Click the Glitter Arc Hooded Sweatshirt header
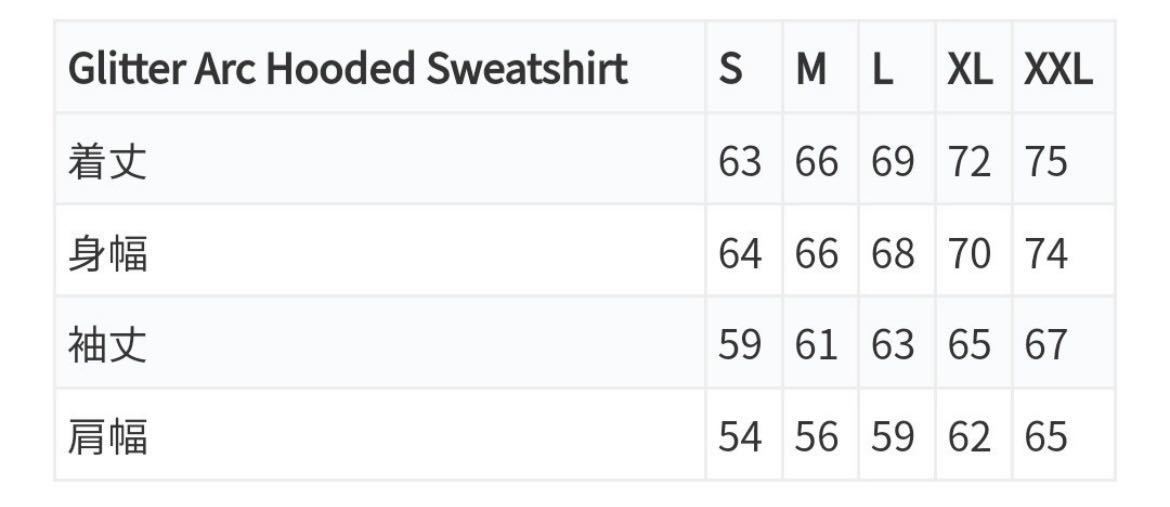Image resolution: width=1170 pixels, height=507 pixels. 347,69
